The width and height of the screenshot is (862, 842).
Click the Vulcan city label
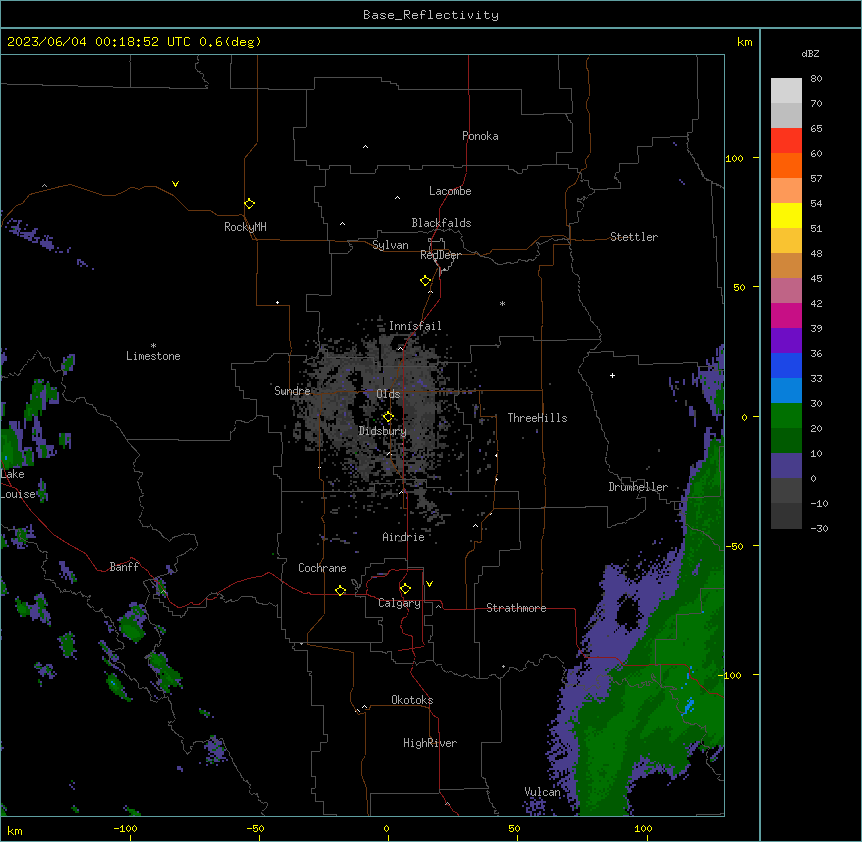coord(543,792)
